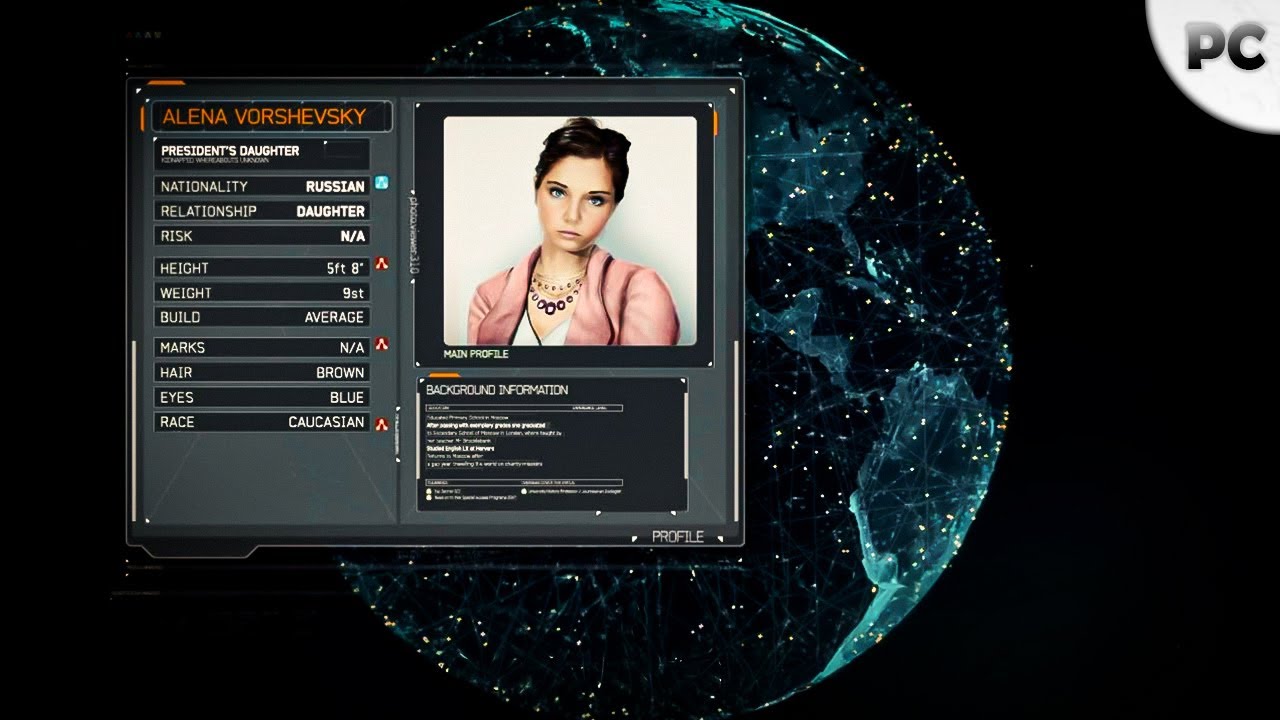Click the Main Profile caption under photo
The image size is (1280, 720).
[x=476, y=354]
